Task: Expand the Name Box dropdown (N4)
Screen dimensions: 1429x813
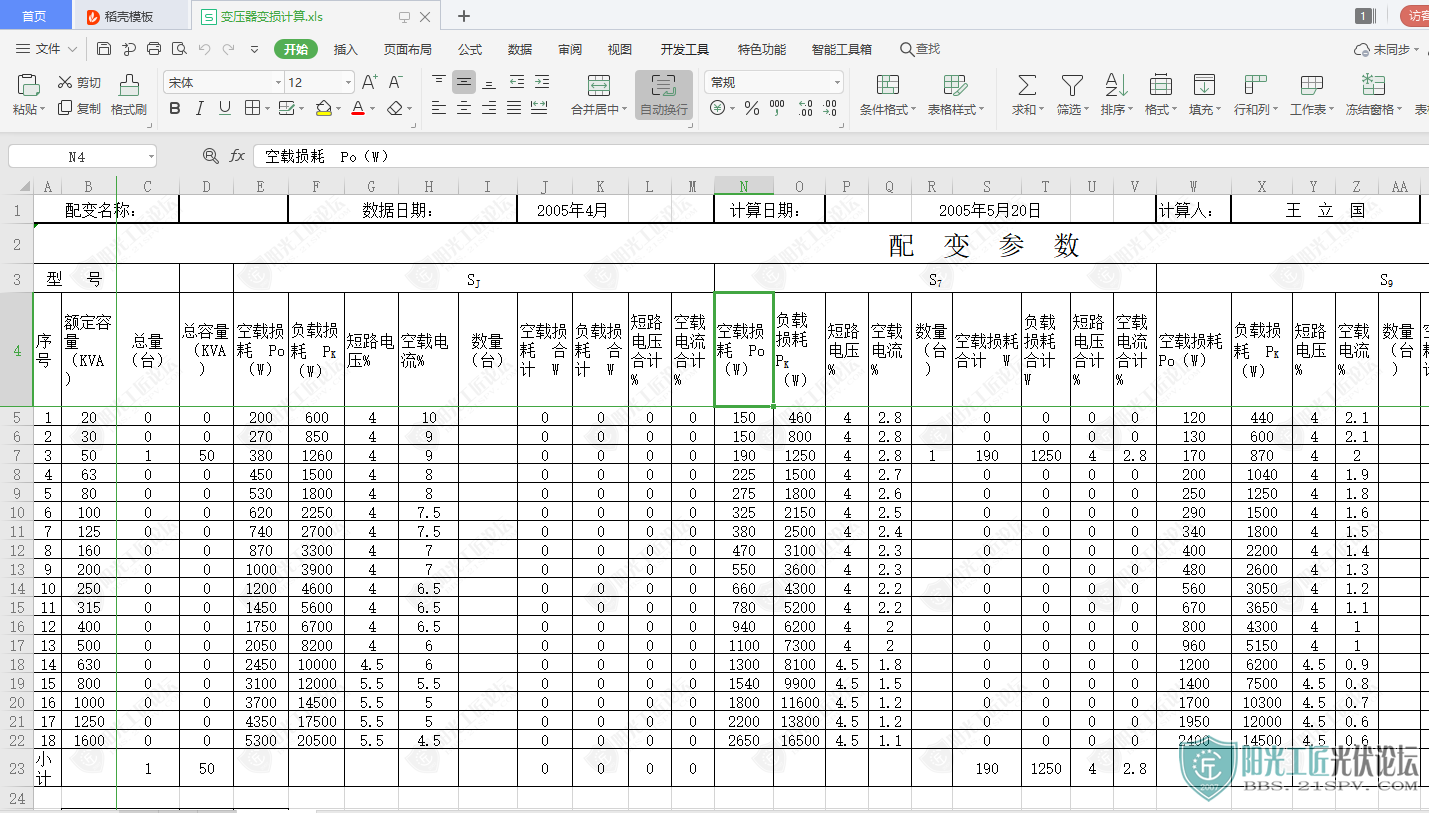Action: (150, 157)
